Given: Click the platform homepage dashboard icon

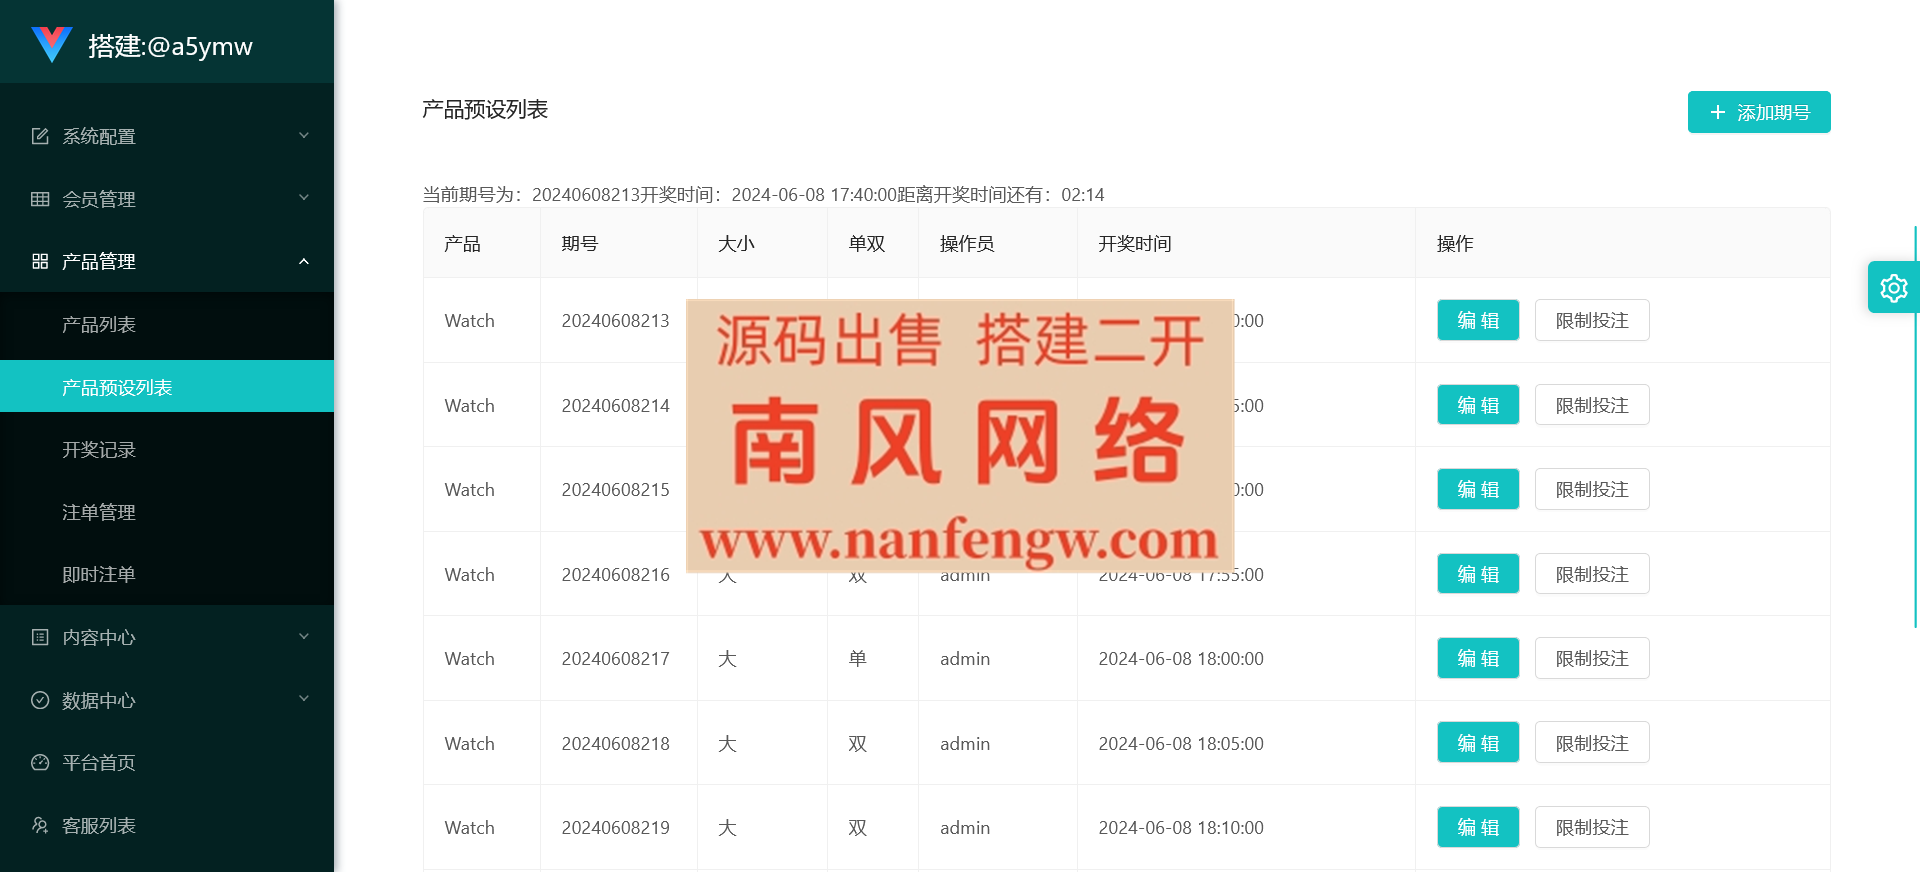Looking at the screenshot, I should click(x=40, y=762).
